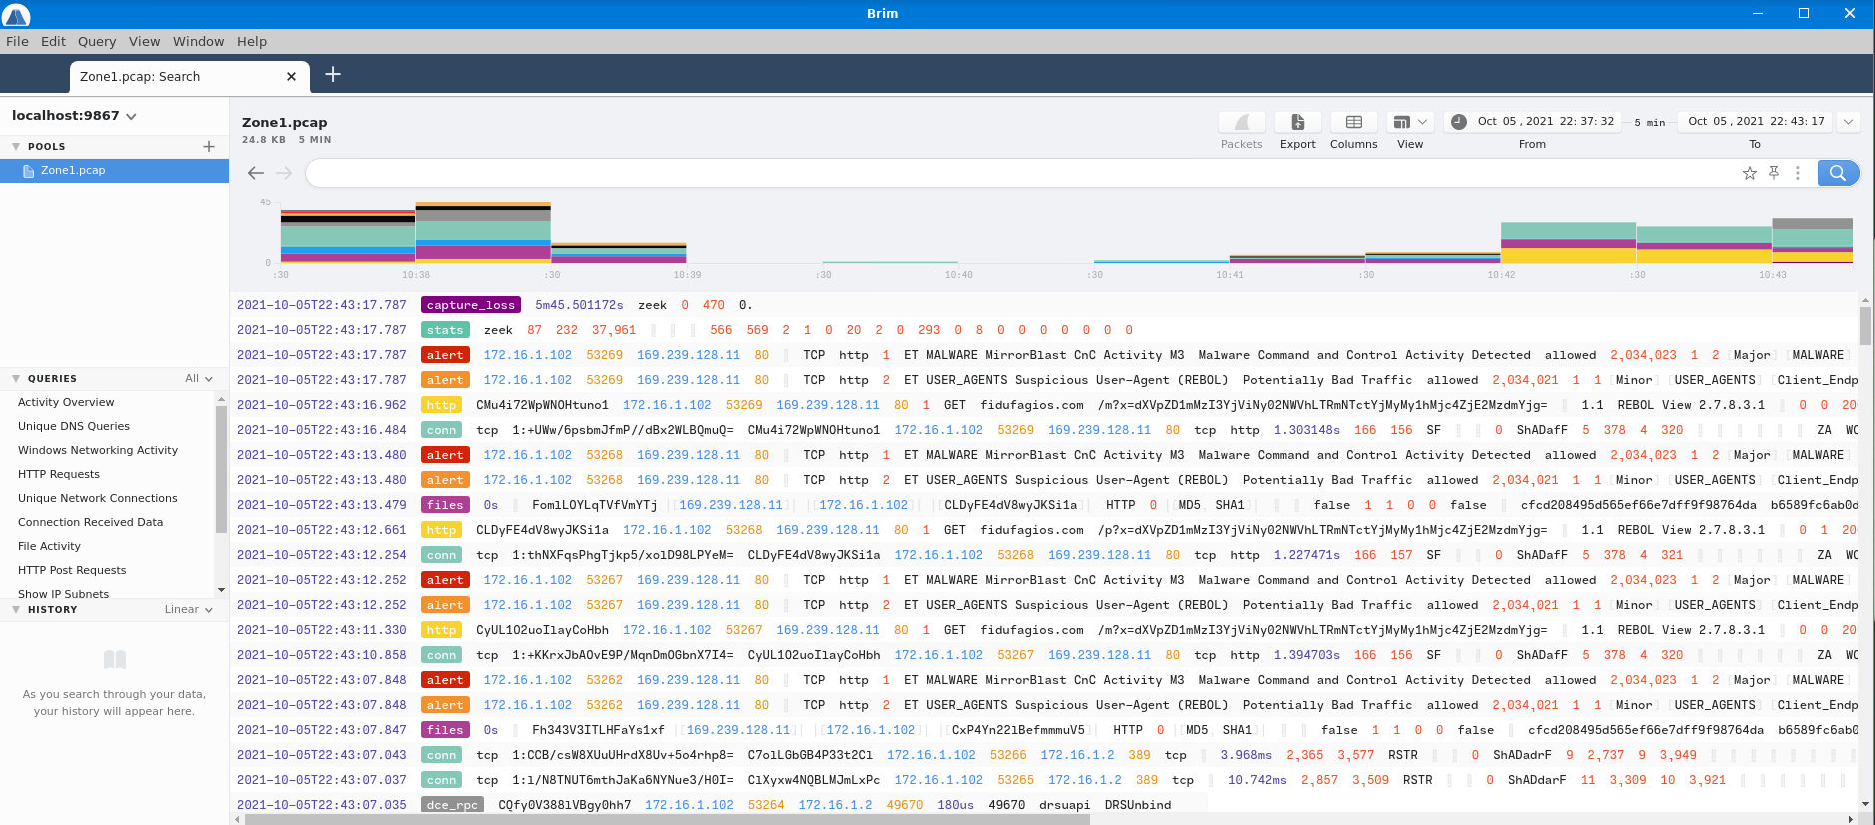Run the HTTP Requests query
The height and width of the screenshot is (825, 1875).
[59, 474]
